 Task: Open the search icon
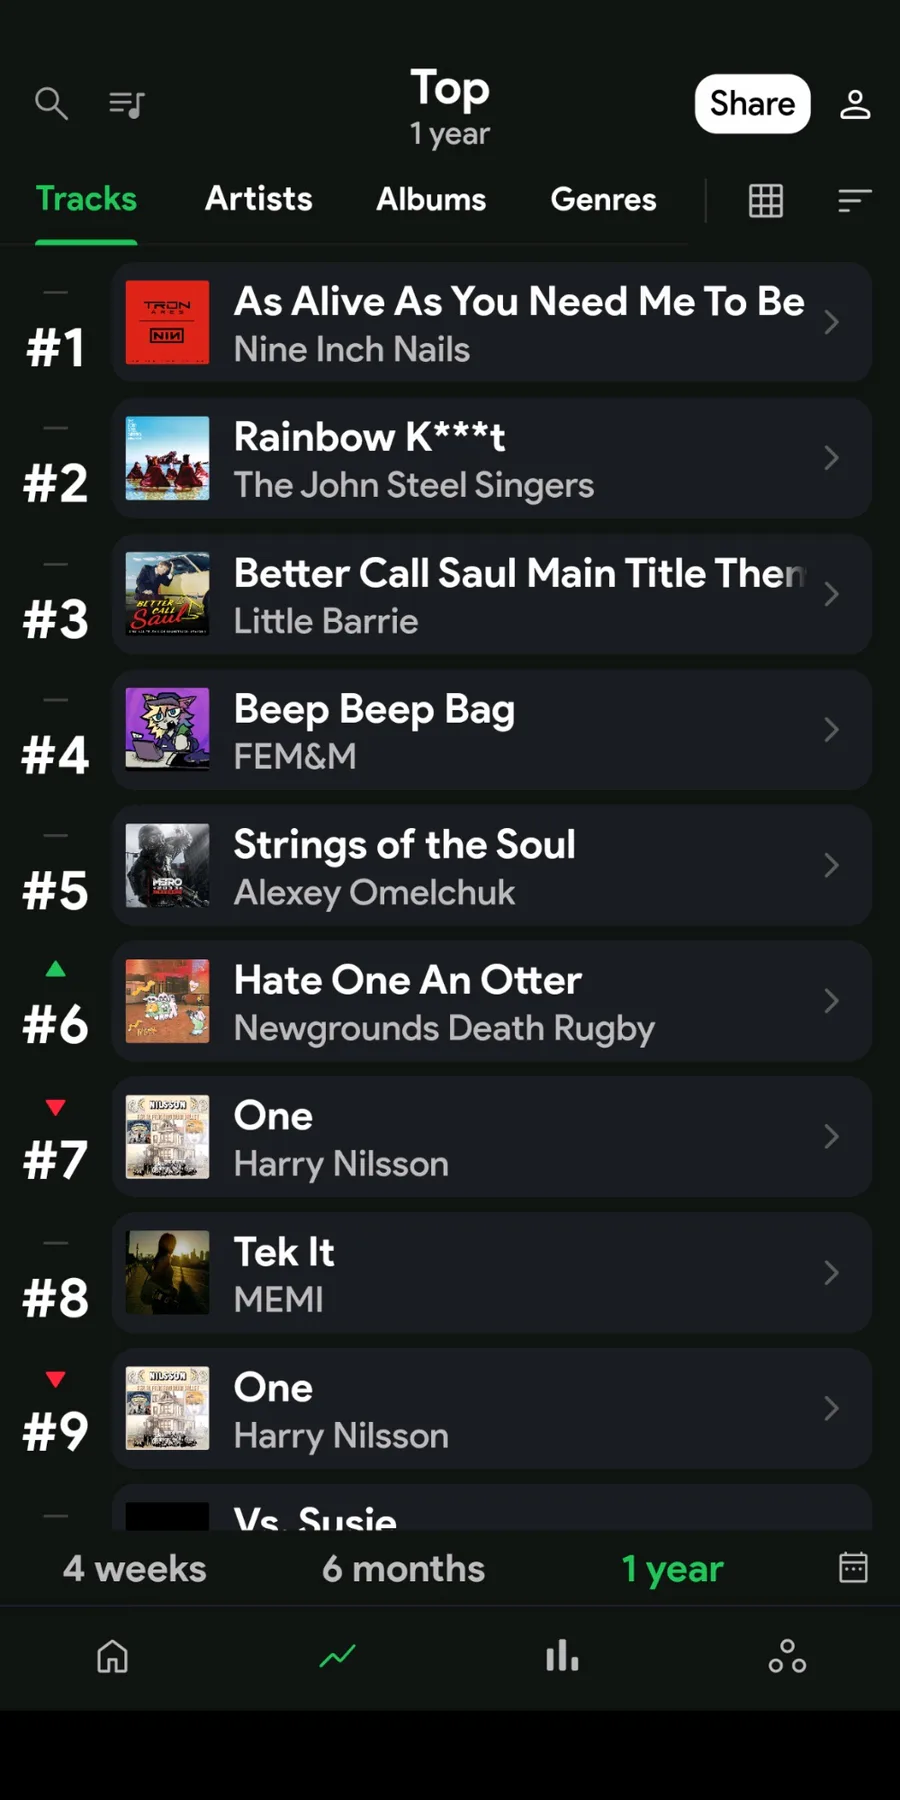point(51,103)
